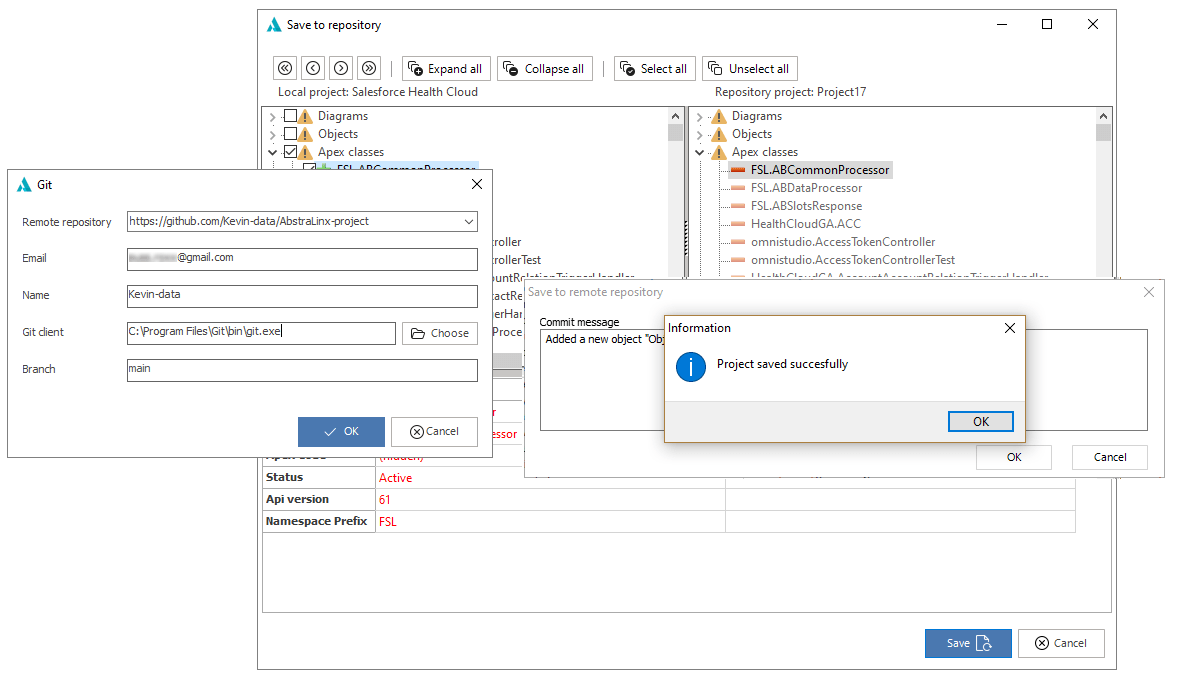The height and width of the screenshot is (681, 1179).
Task: Check the local Objects checkbox
Action: point(290,134)
